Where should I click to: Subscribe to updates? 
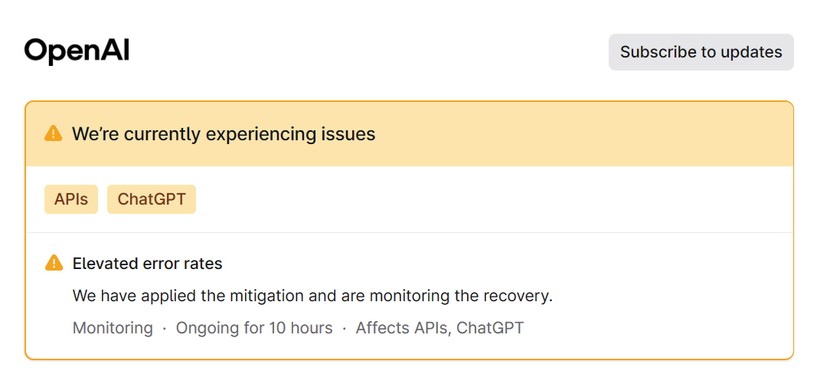coord(701,52)
